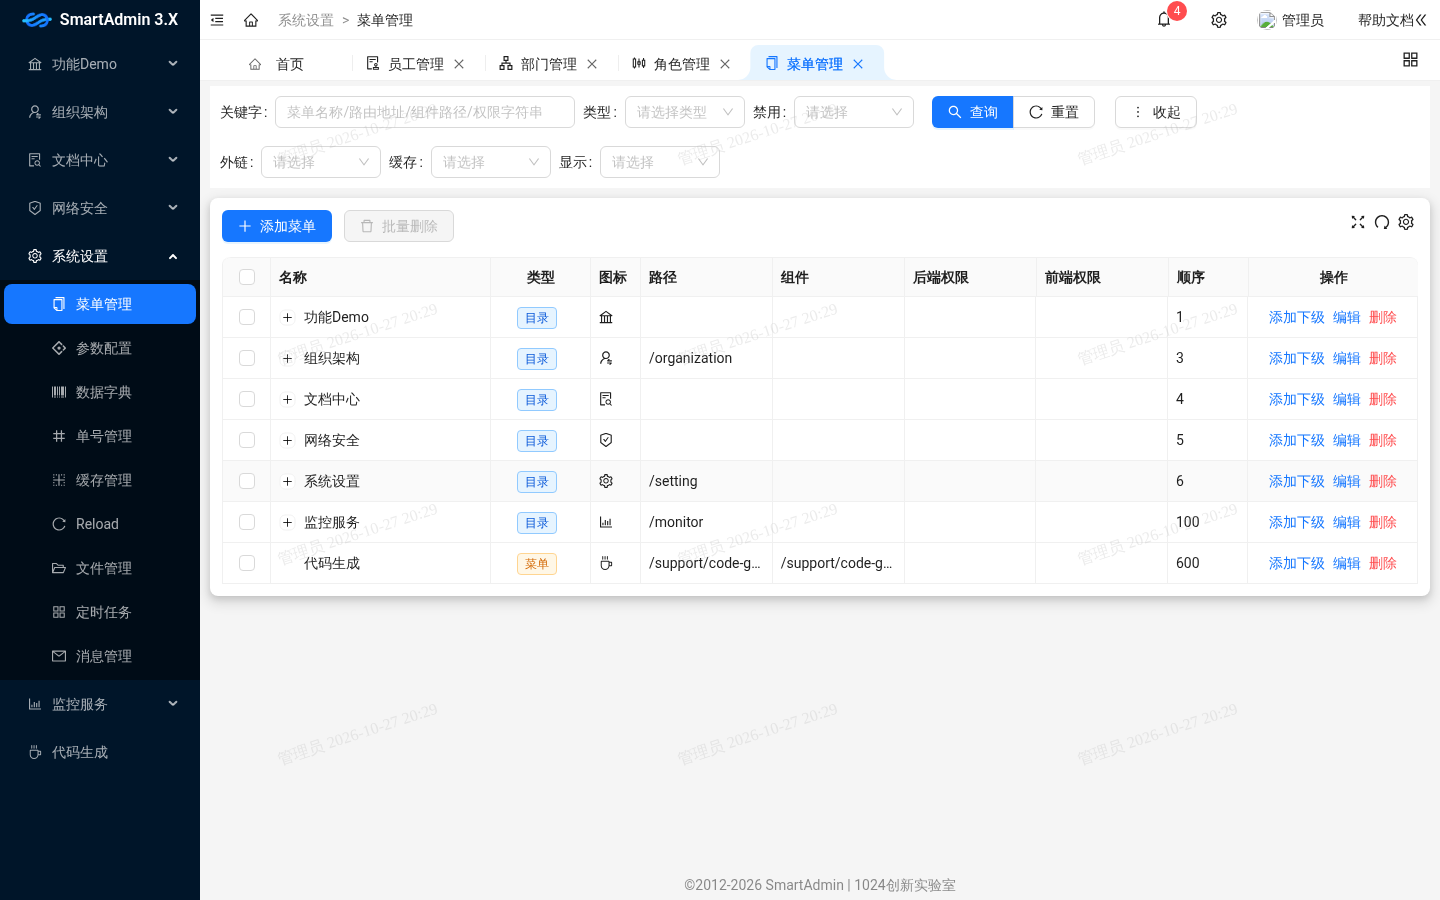
Task: Click the 组织架构 row user icon
Action: (x=606, y=358)
